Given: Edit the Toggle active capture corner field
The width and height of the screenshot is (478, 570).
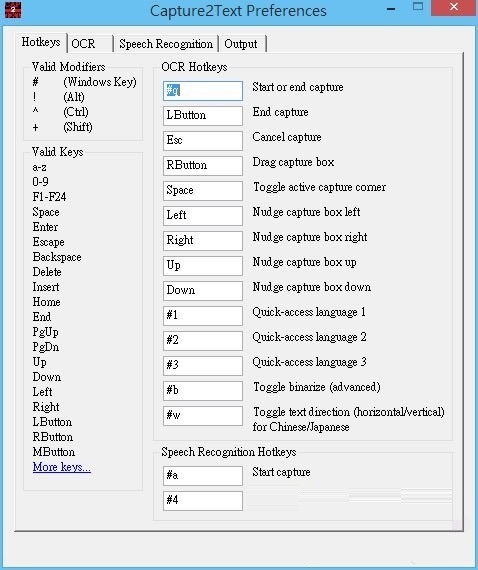Looking at the screenshot, I should [203, 191].
